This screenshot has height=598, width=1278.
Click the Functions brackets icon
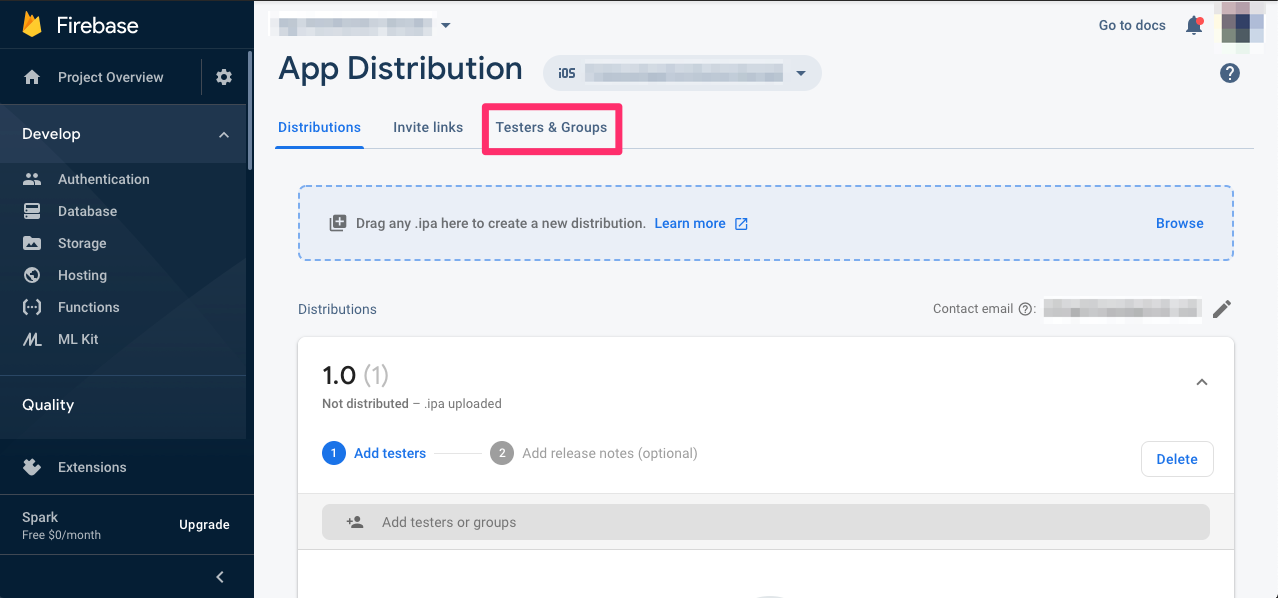[32, 307]
